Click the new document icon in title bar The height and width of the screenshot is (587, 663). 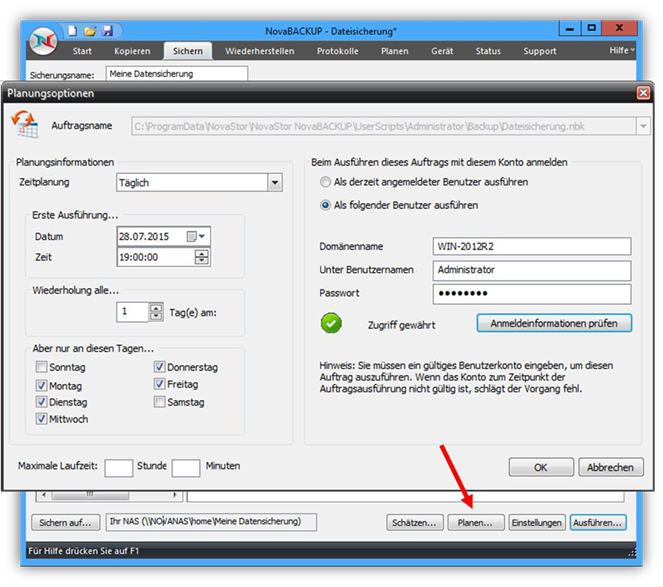73,31
